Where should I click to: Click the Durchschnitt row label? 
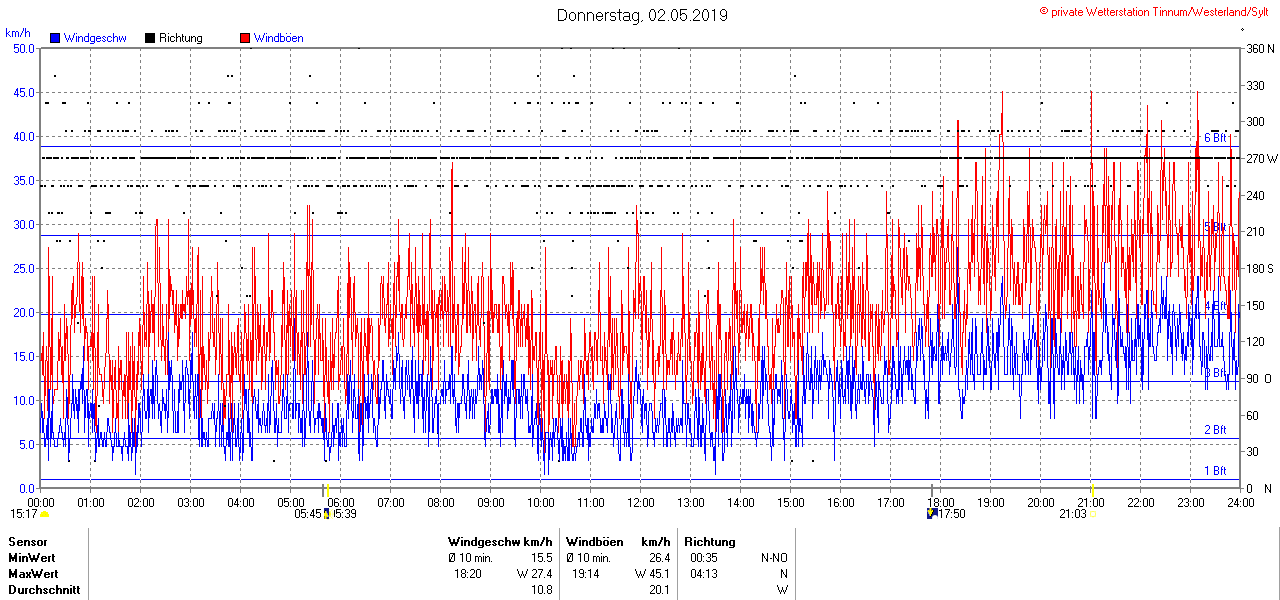click(44, 590)
